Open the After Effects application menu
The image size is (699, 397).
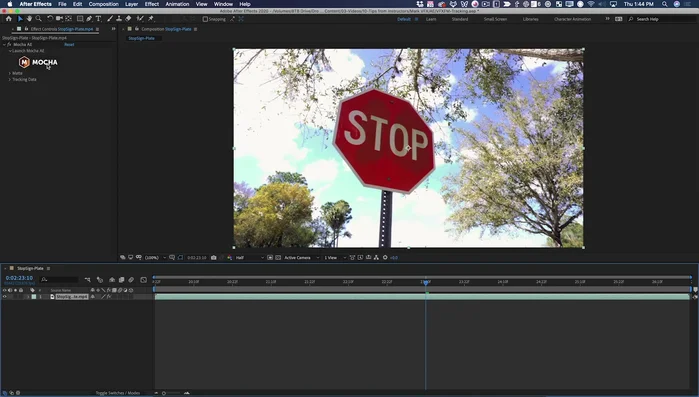click(x=35, y=4)
